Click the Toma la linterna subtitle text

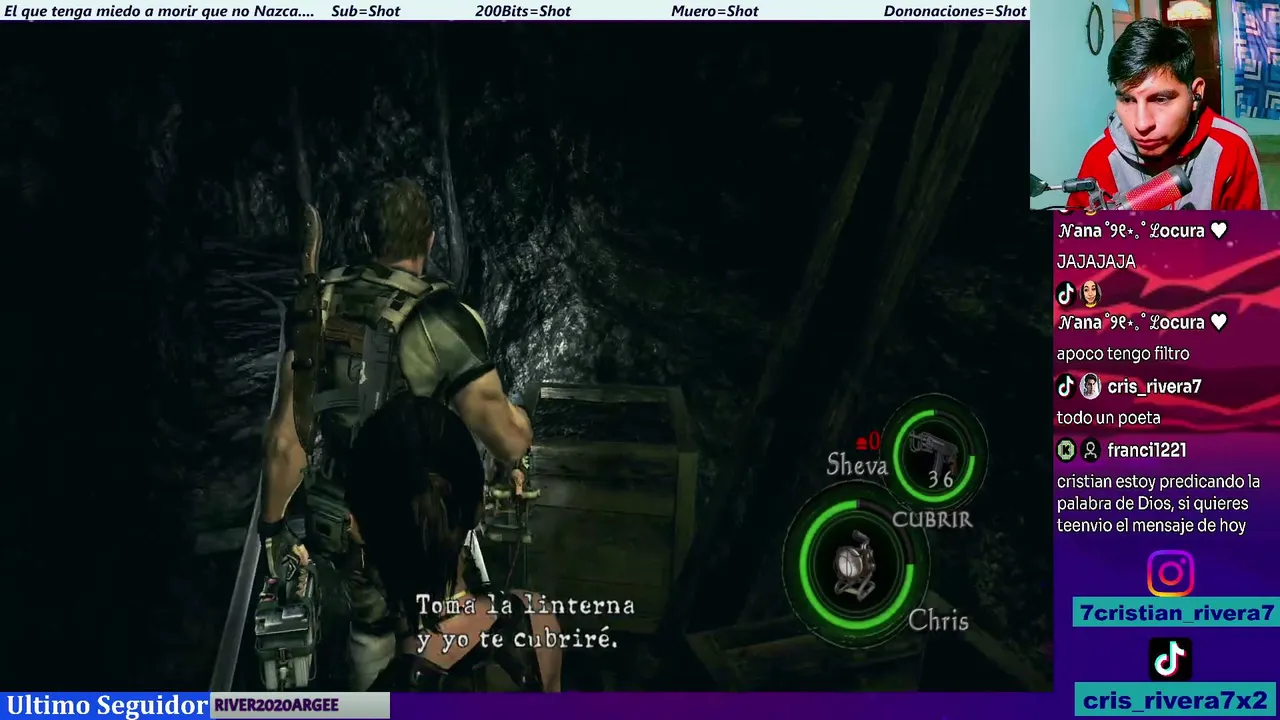525,622
